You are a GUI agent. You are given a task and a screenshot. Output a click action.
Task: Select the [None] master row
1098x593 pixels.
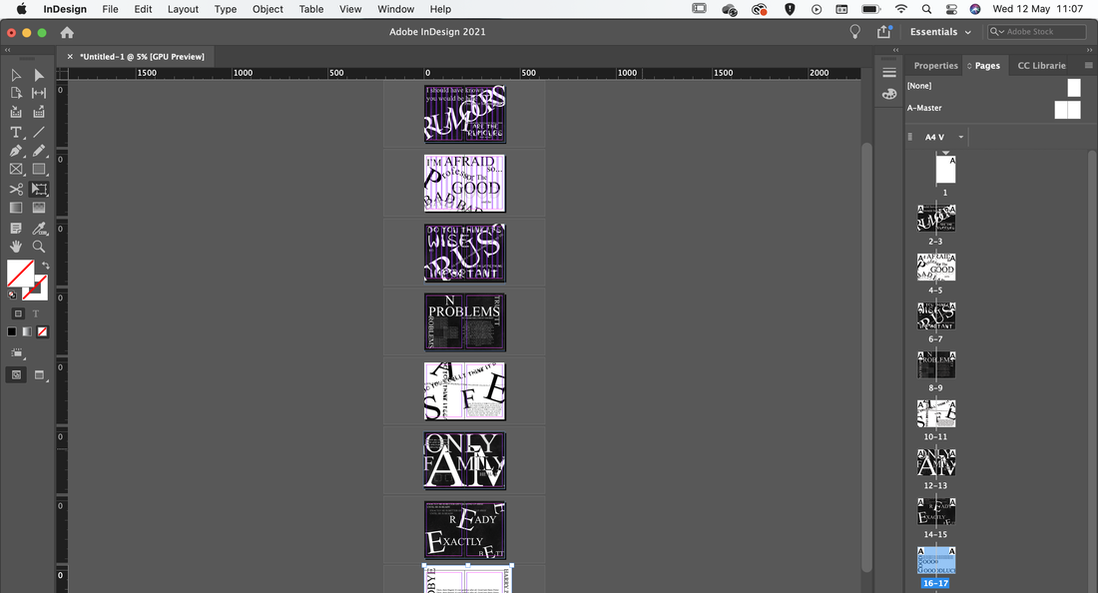click(x=994, y=86)
